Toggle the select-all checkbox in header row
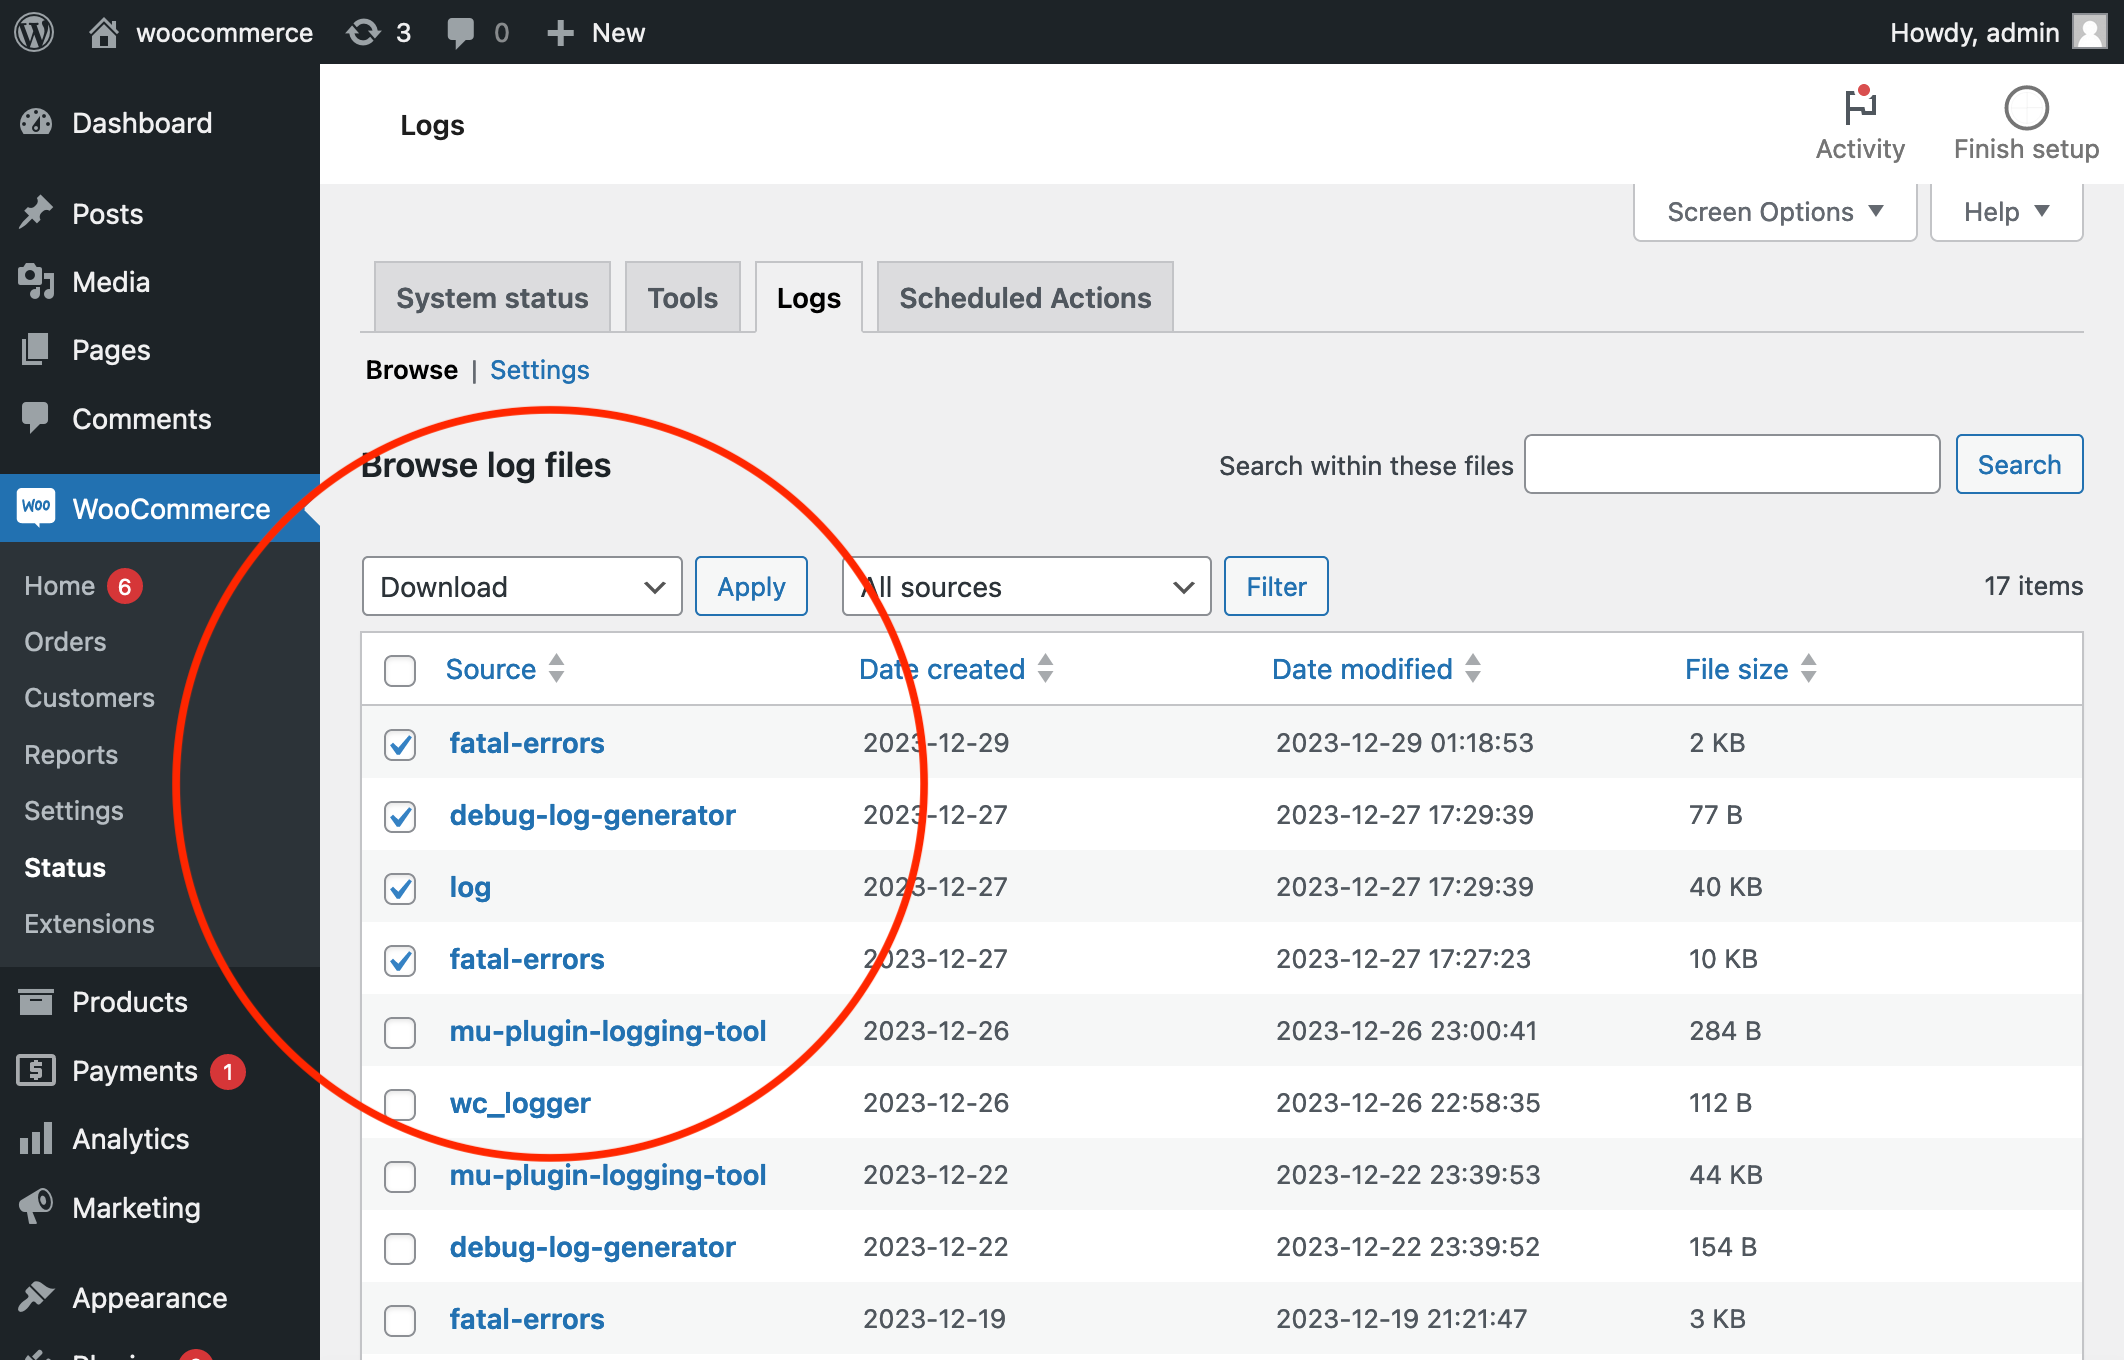The width and height of the screenshot is (2124, 1360). click(x=399, y=670)
